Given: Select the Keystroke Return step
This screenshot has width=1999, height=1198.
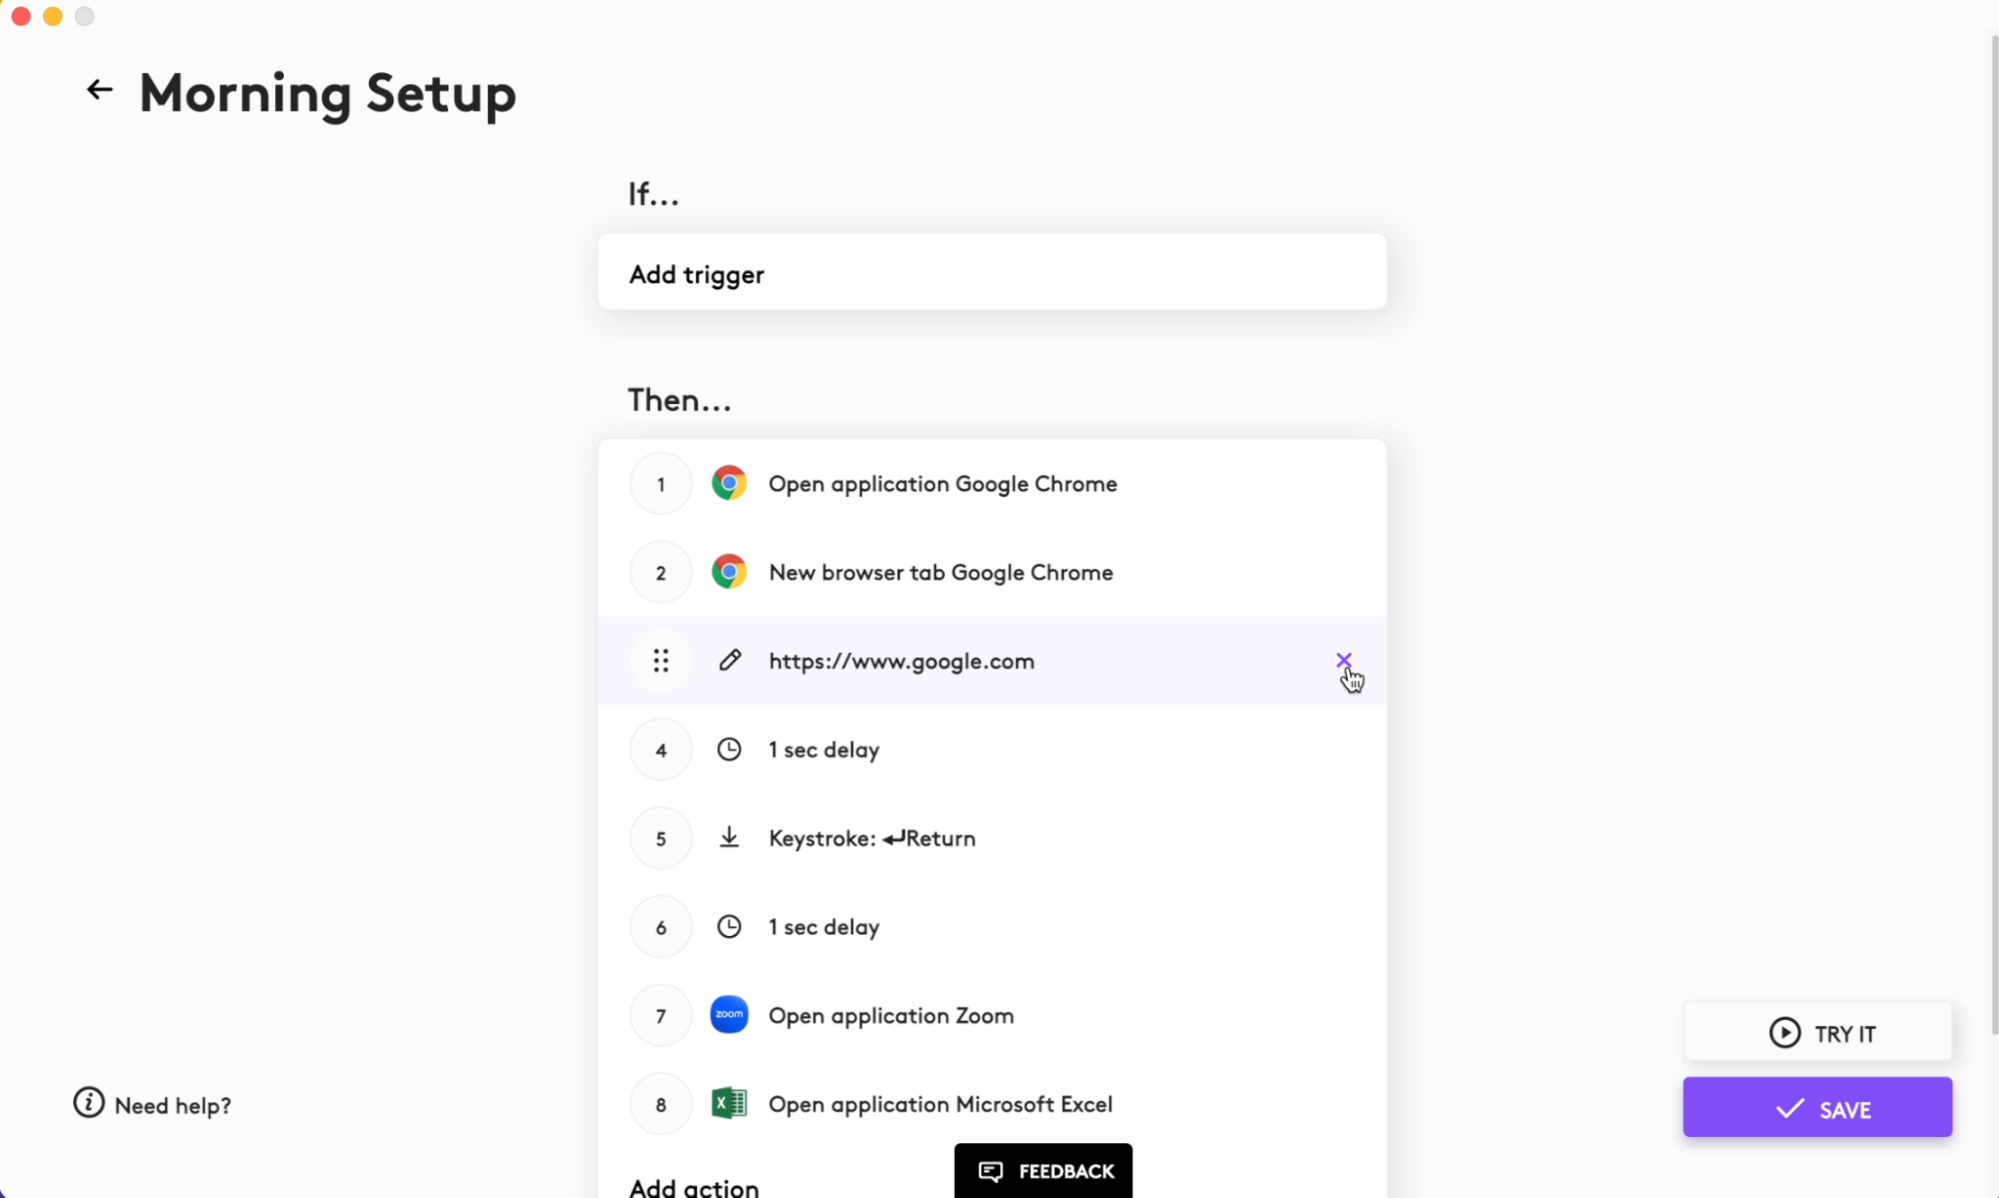Looking at the screenshot, I should click(x=872, y=839).
